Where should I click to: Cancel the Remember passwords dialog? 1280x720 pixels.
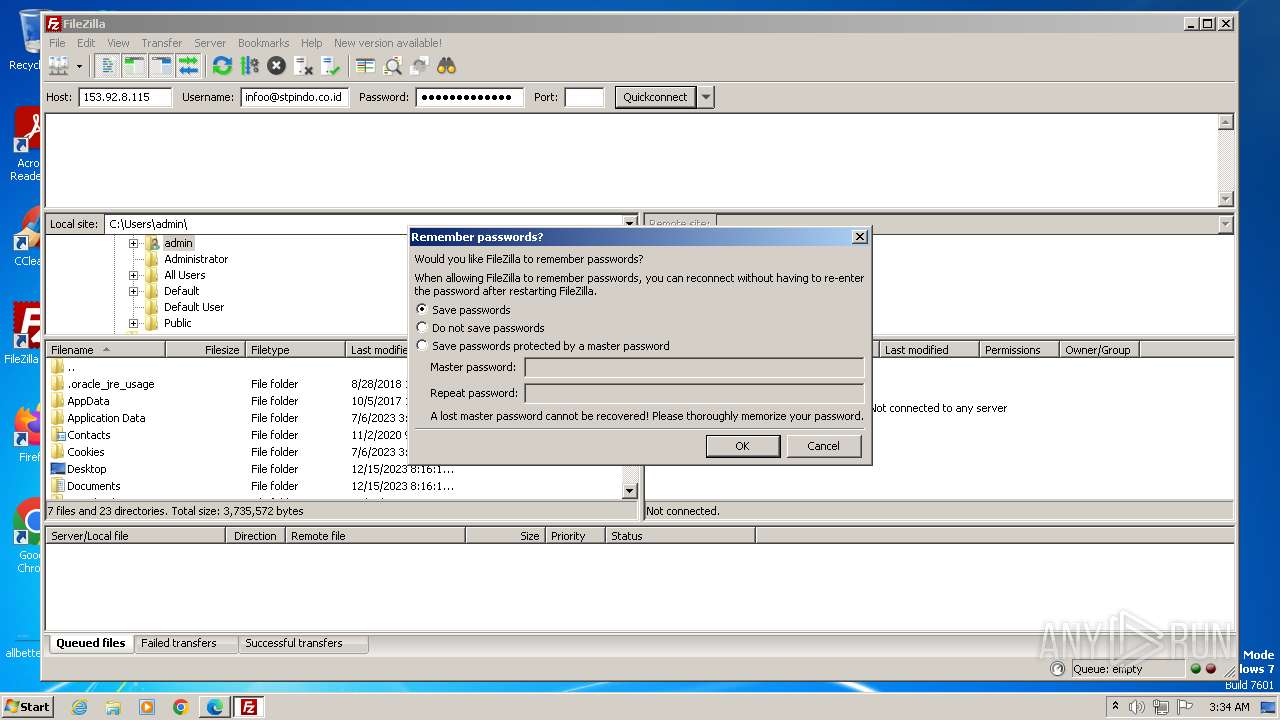click(824, 446)
